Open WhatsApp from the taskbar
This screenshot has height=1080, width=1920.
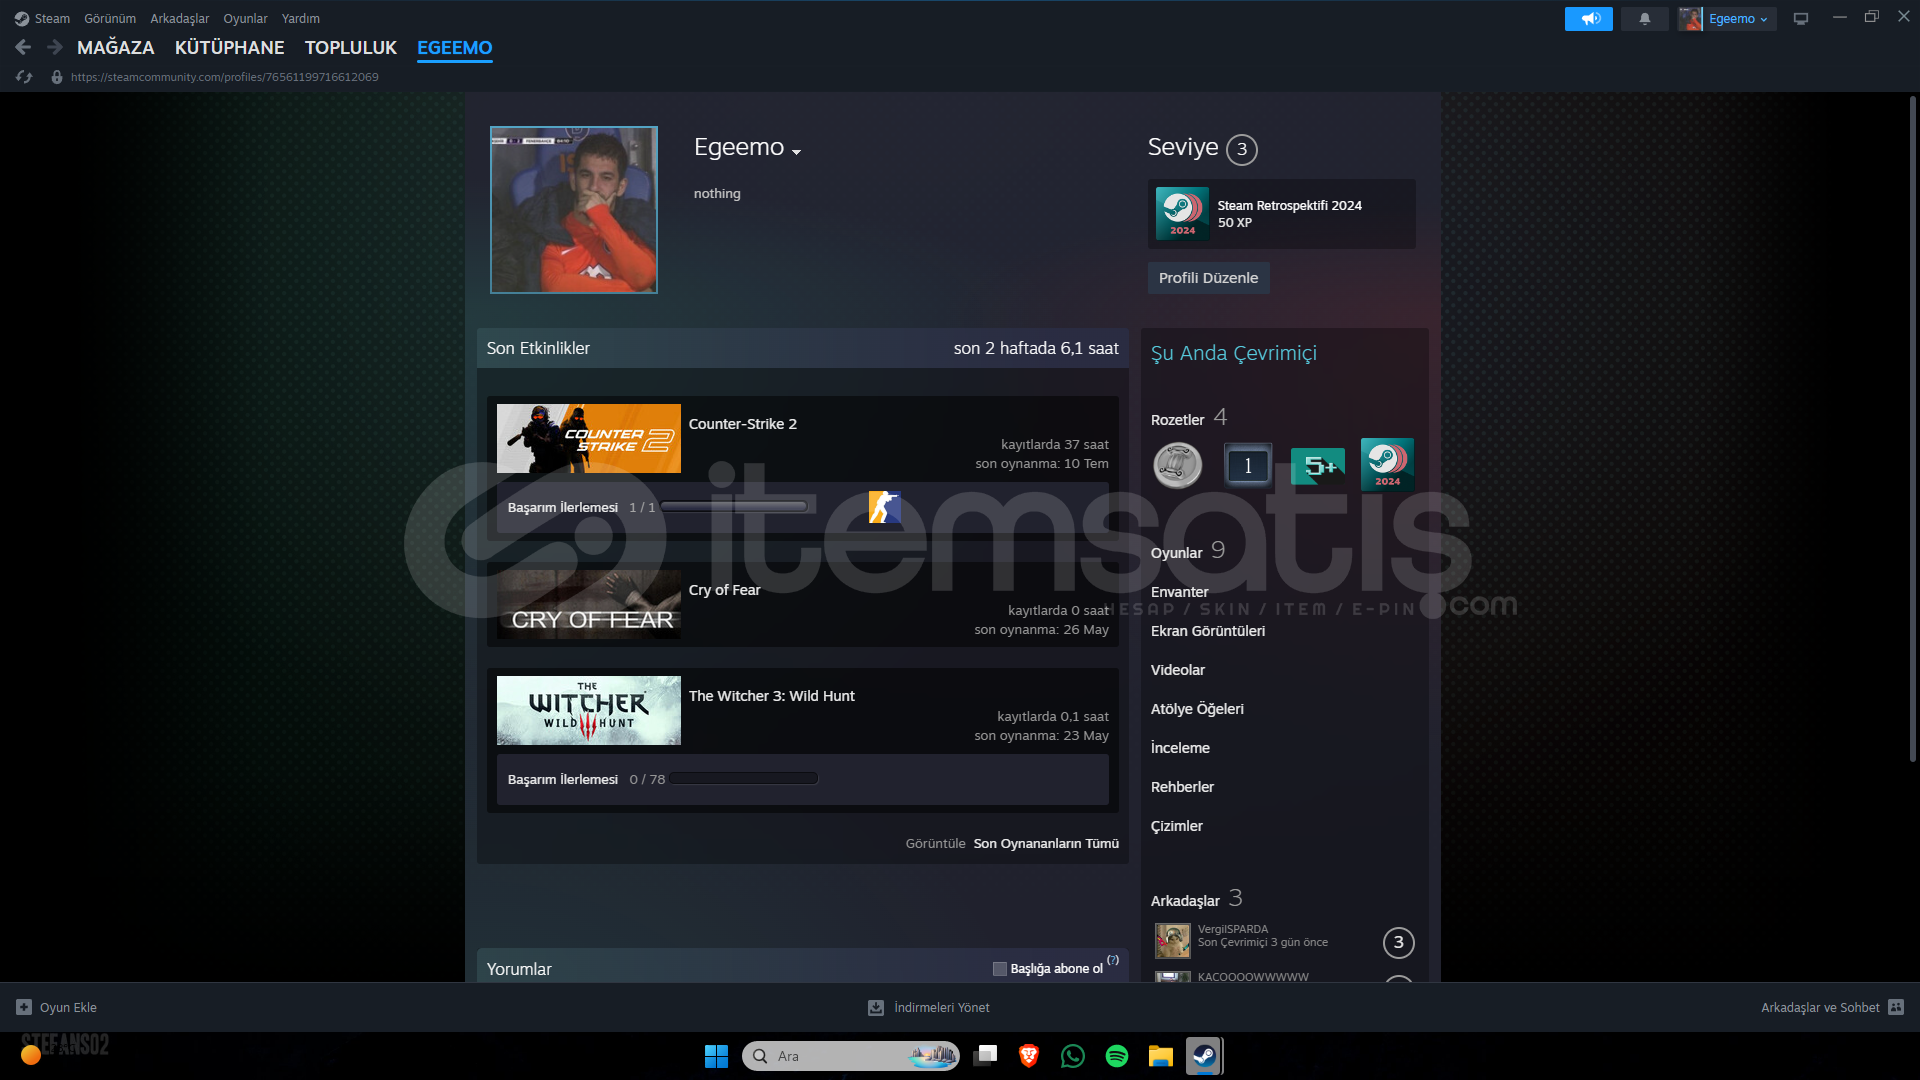1073,1056
